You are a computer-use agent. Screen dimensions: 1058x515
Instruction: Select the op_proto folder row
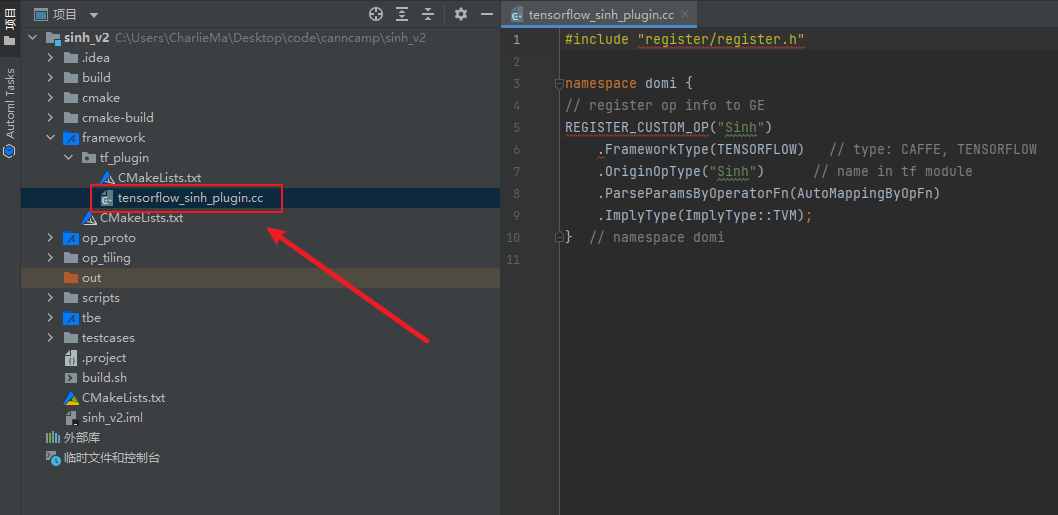click(260, 238)
